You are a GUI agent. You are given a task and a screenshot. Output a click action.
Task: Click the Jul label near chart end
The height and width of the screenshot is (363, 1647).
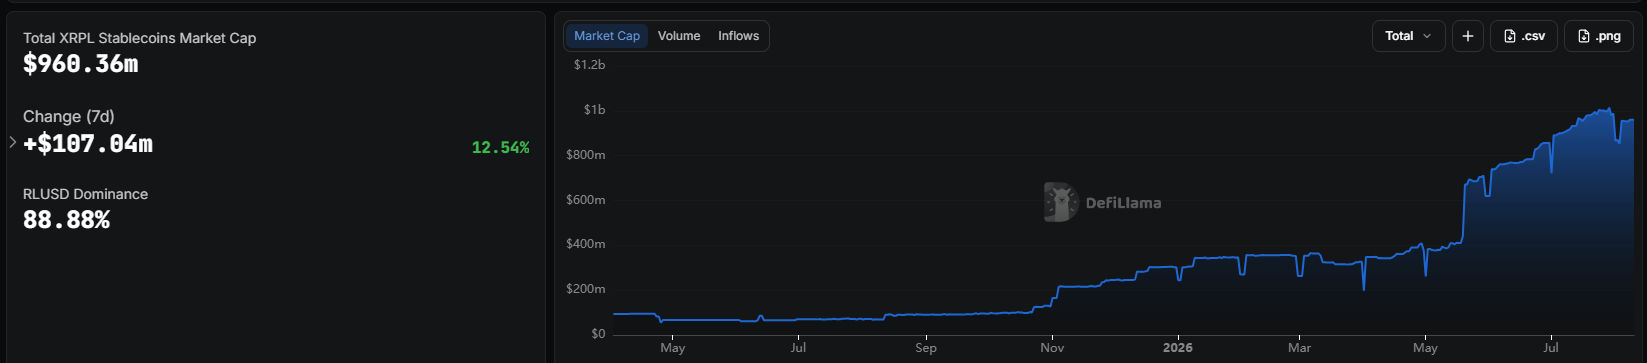pyautogui.click(x=1551, y=348)
